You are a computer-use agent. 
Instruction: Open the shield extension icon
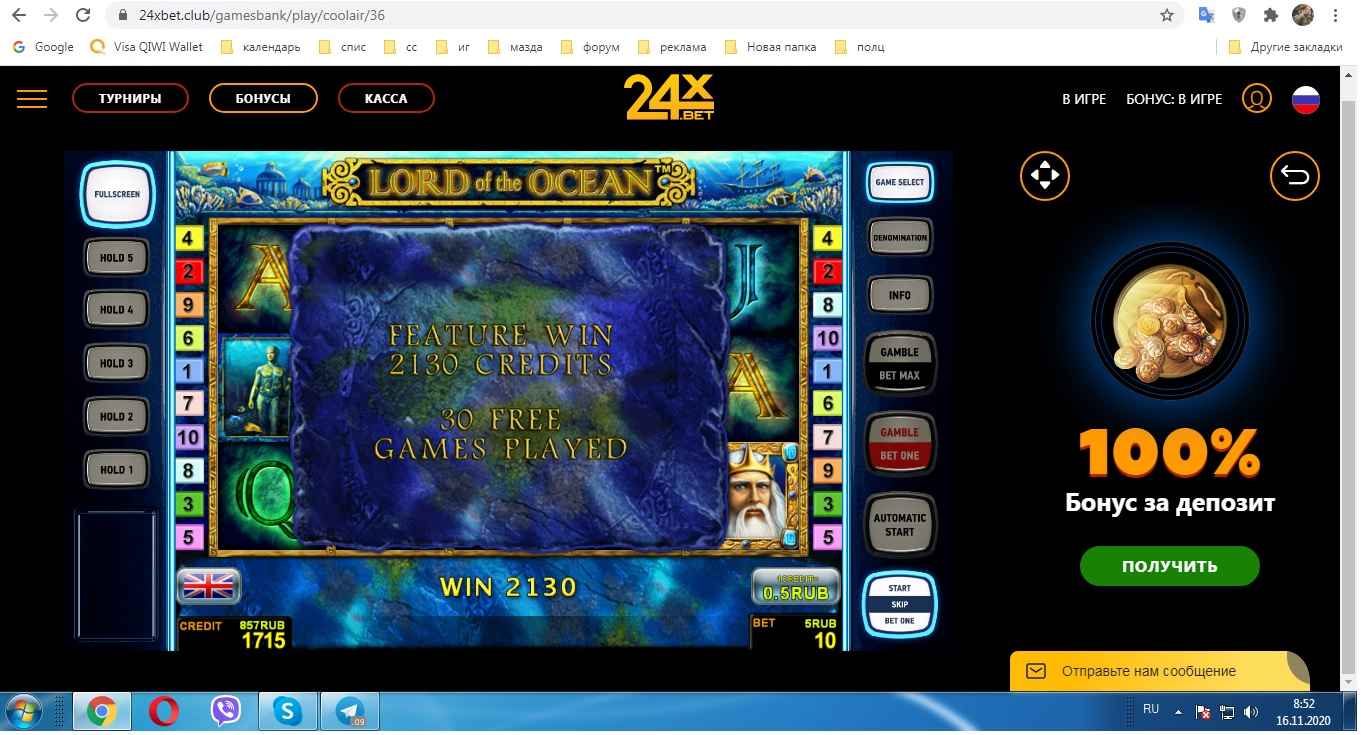[1239, 16]
